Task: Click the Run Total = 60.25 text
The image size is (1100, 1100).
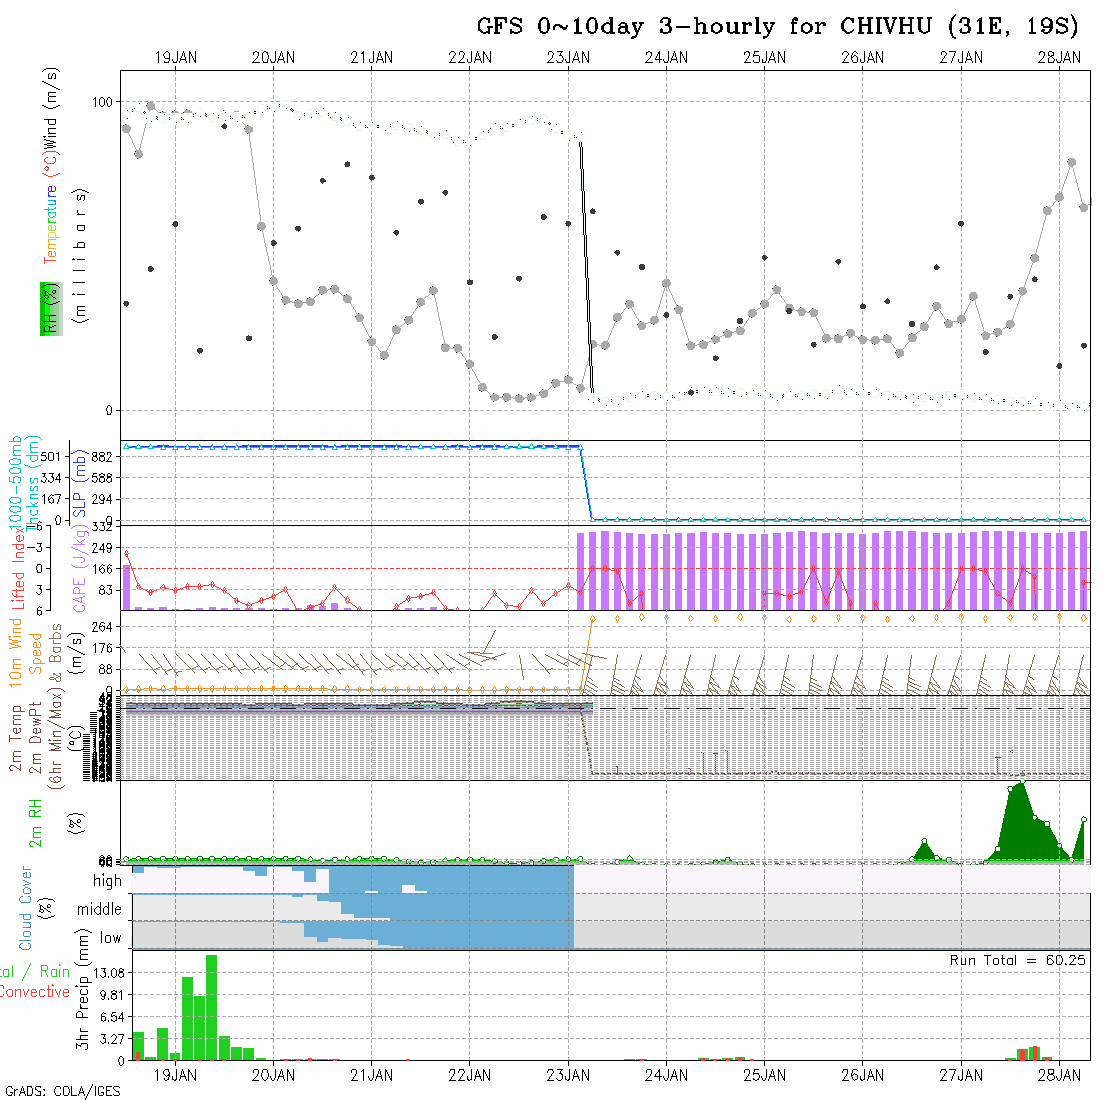Action: 1018,960
